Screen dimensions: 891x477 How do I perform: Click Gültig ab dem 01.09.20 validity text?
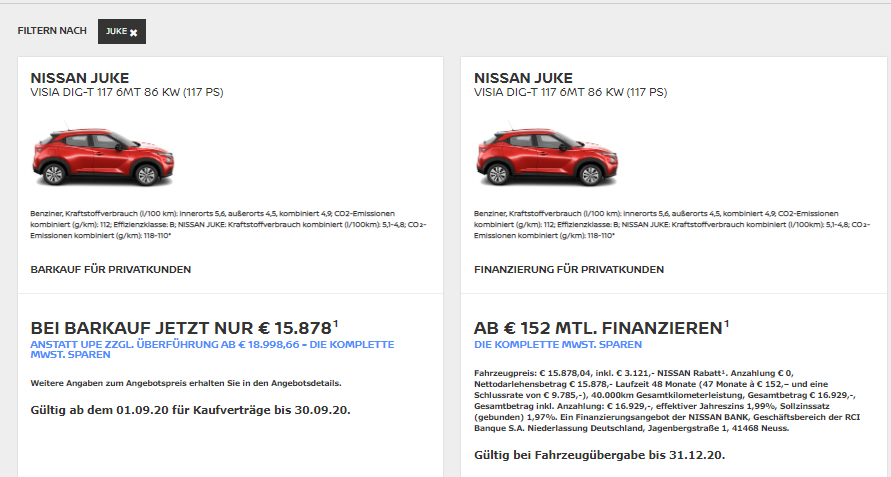coord(190,410)
